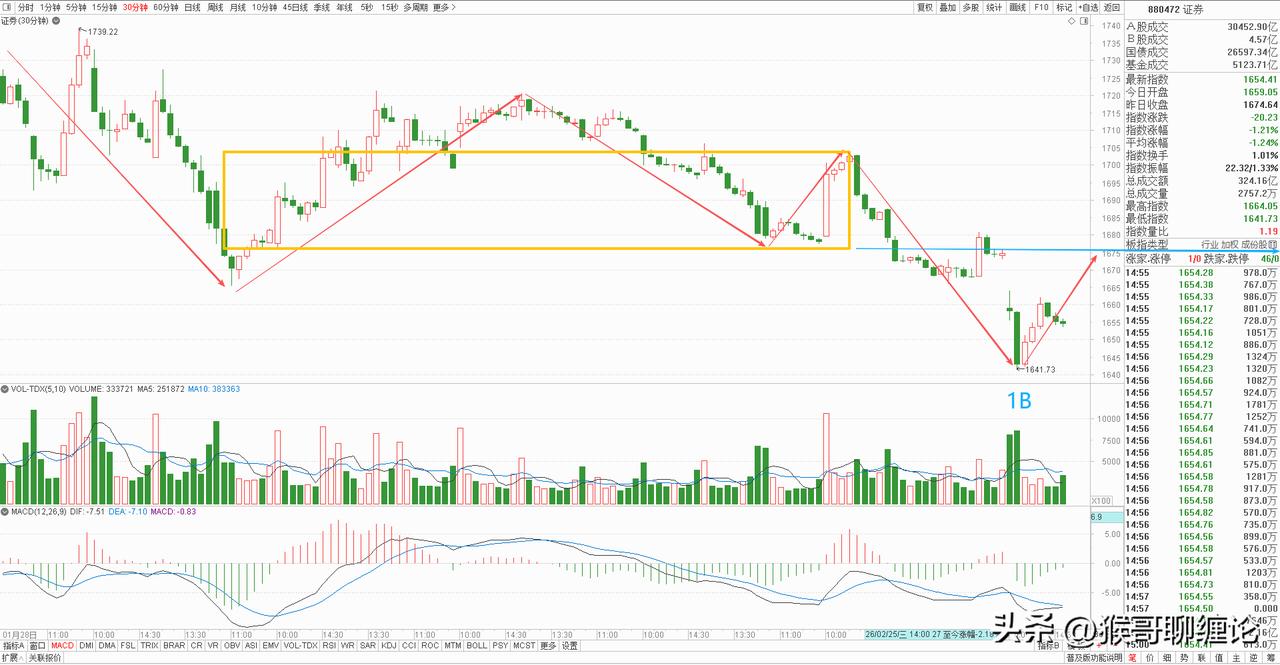Viewport: 1280px width, 665px height.
Task: Select the 15分钟 period
Action: click(104, 7)
